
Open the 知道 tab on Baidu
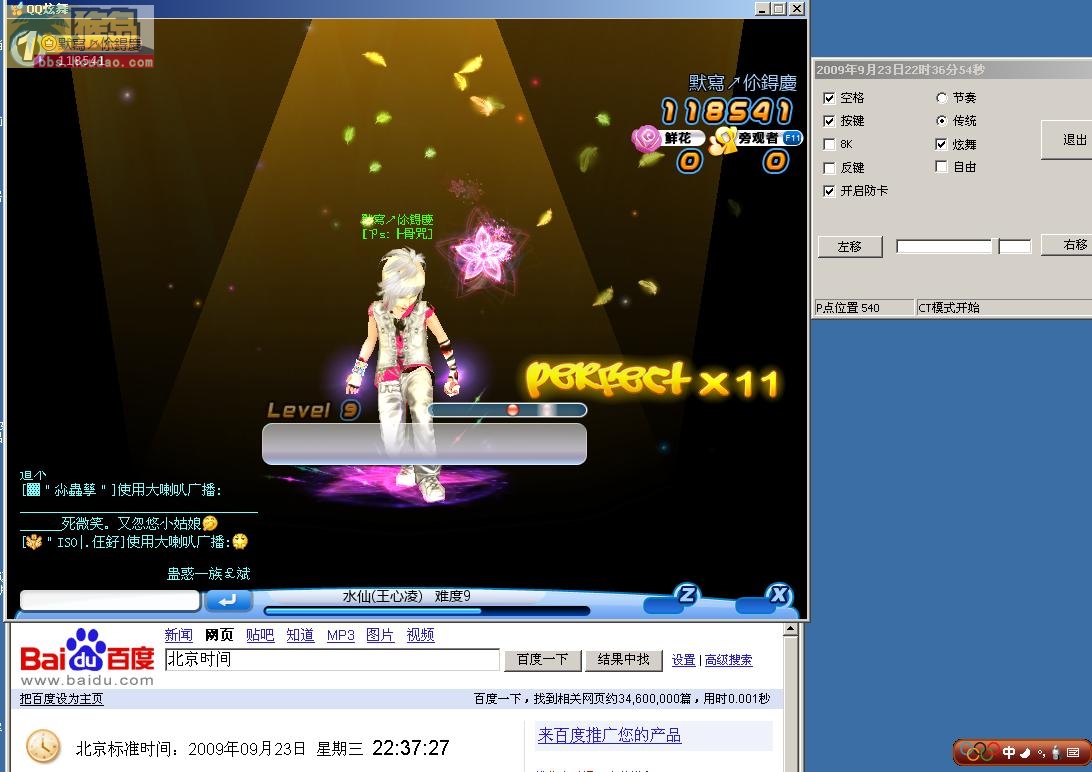pyautogui.click(x=300, y=635)
